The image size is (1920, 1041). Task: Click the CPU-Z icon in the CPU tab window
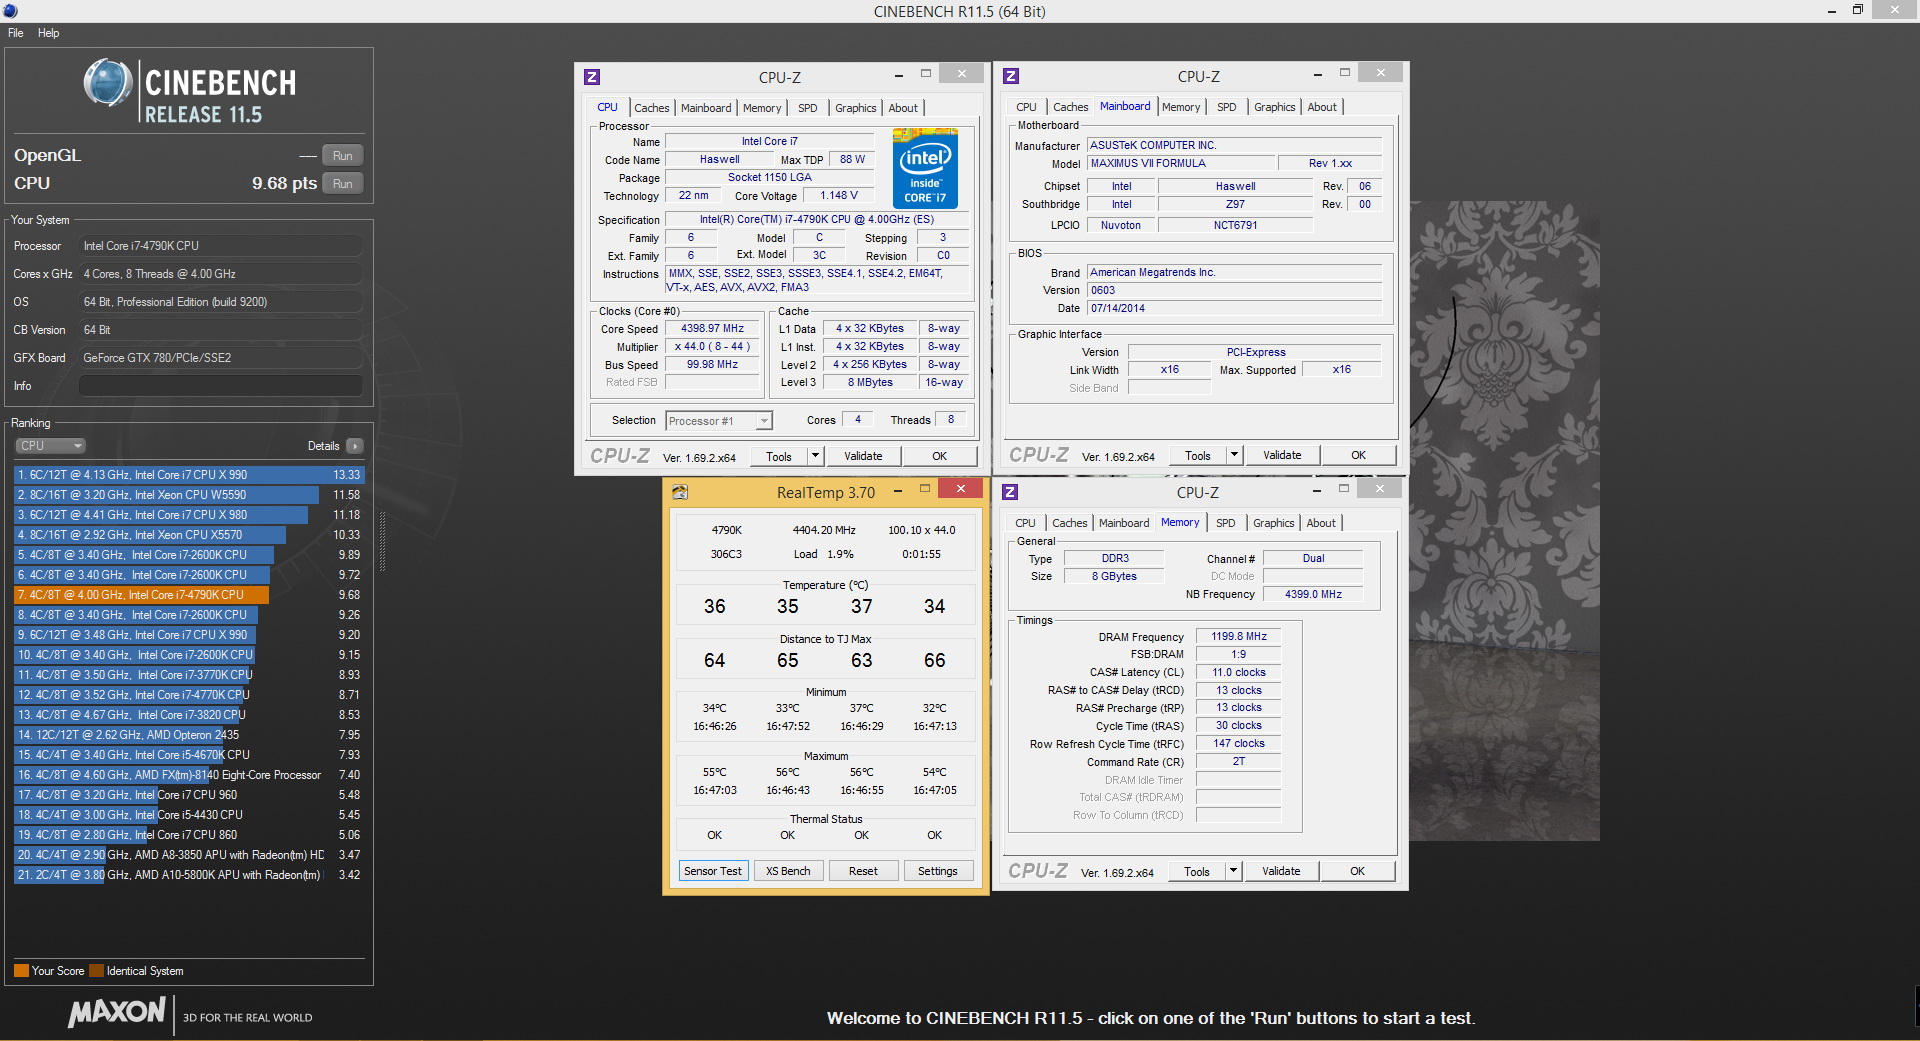(592, 77)
